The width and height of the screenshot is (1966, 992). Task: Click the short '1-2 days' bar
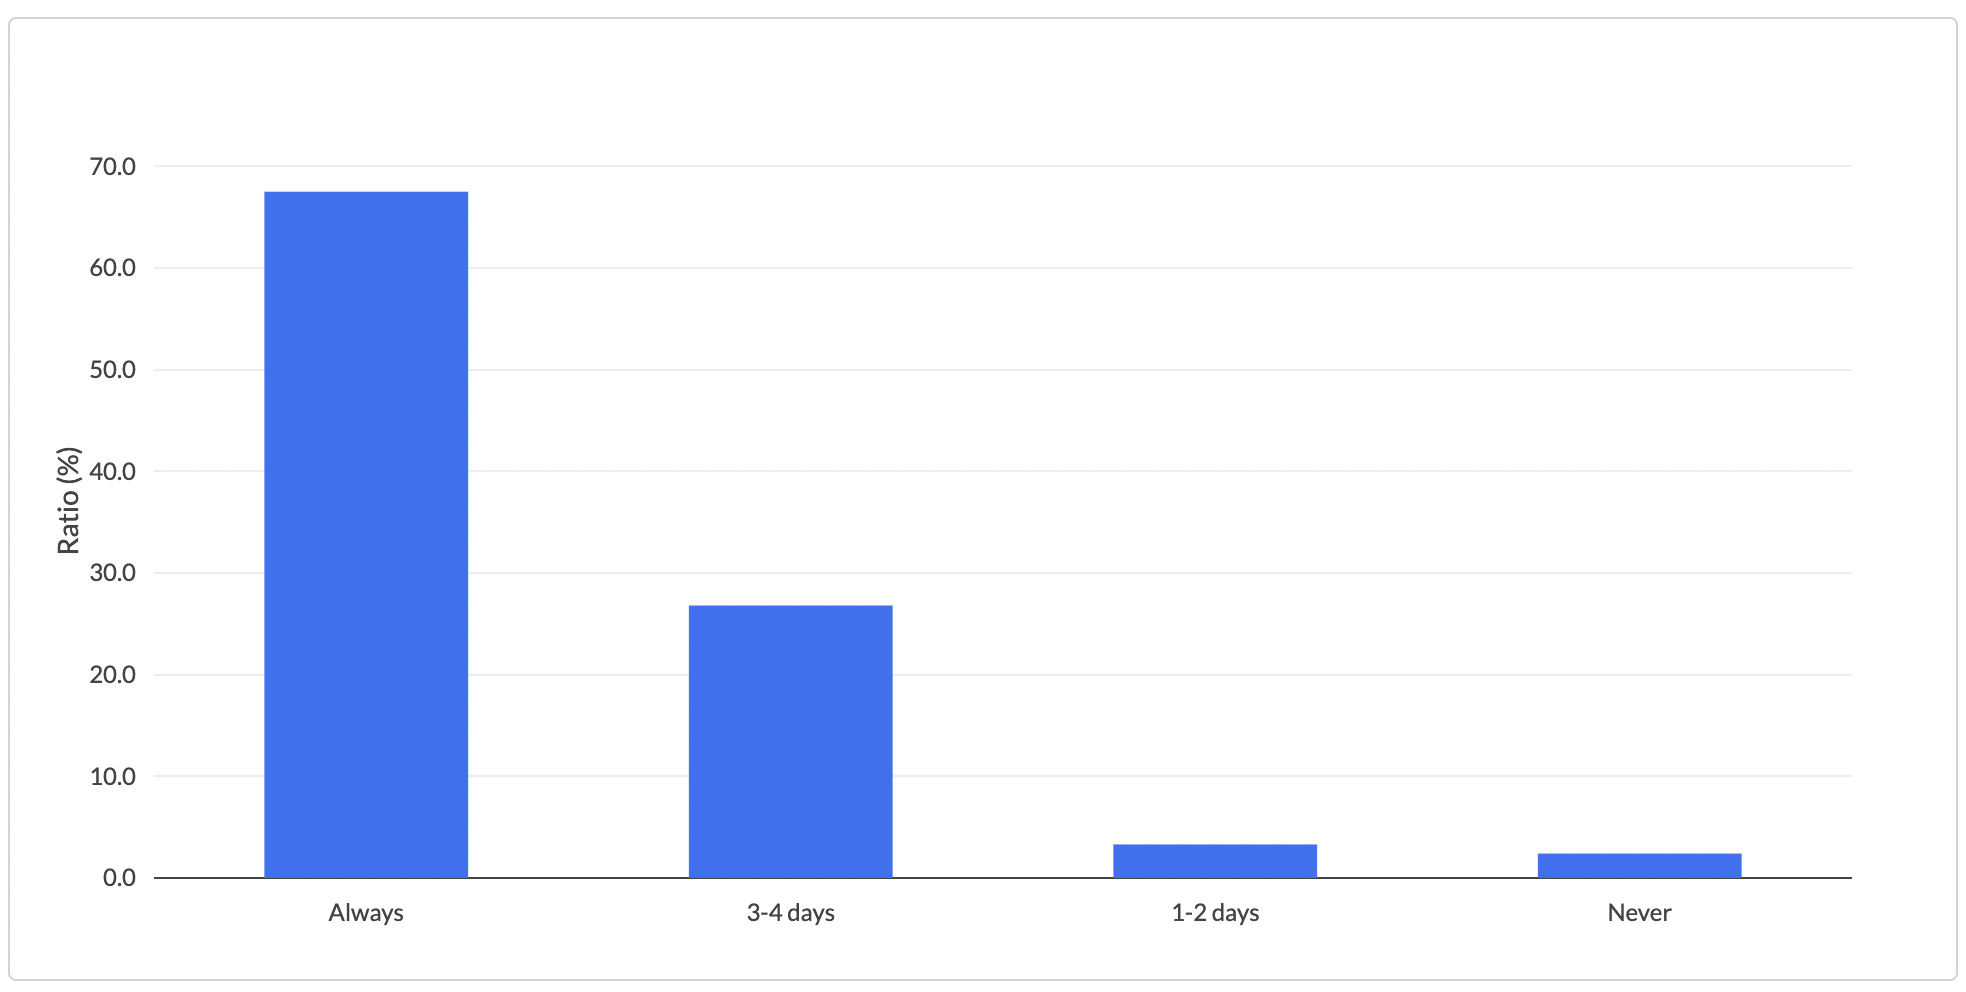pos(1215,861)
